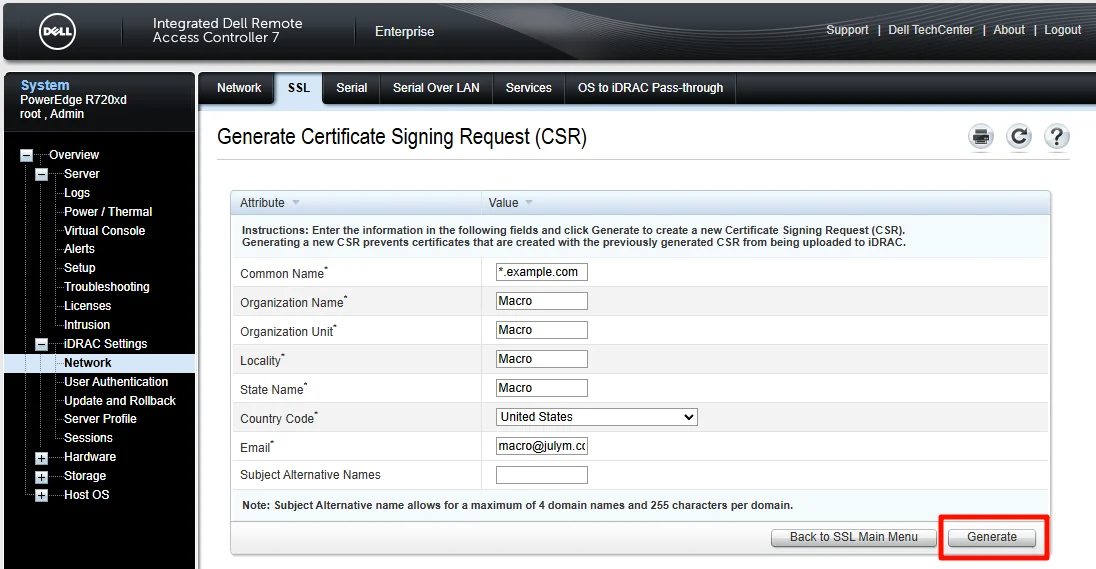Viewport: 1096px width, 569px height.
Task: Collapse the iDRAC Settings tree node
Action: tap(42, 344)
